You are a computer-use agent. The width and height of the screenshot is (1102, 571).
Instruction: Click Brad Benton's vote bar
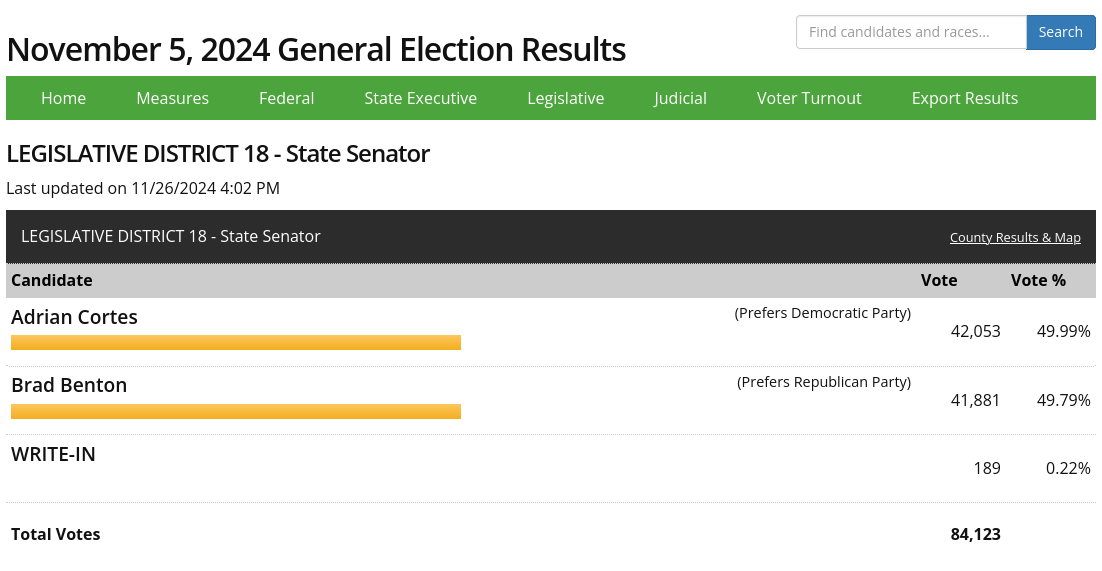(236, 411)
